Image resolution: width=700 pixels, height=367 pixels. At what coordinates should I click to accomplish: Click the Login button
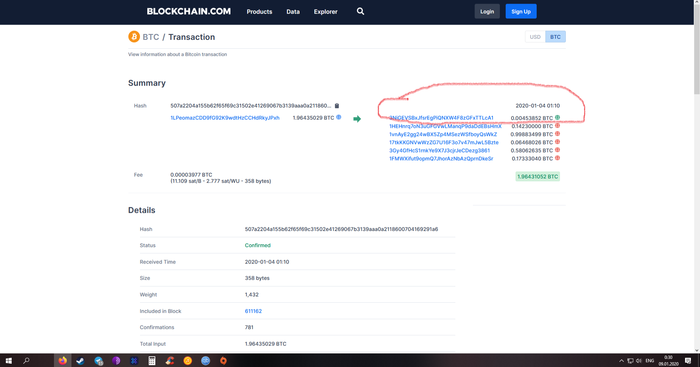tap(487, 12)
